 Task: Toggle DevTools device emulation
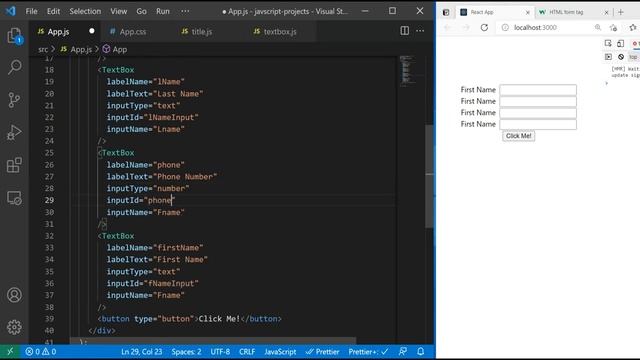620,43
